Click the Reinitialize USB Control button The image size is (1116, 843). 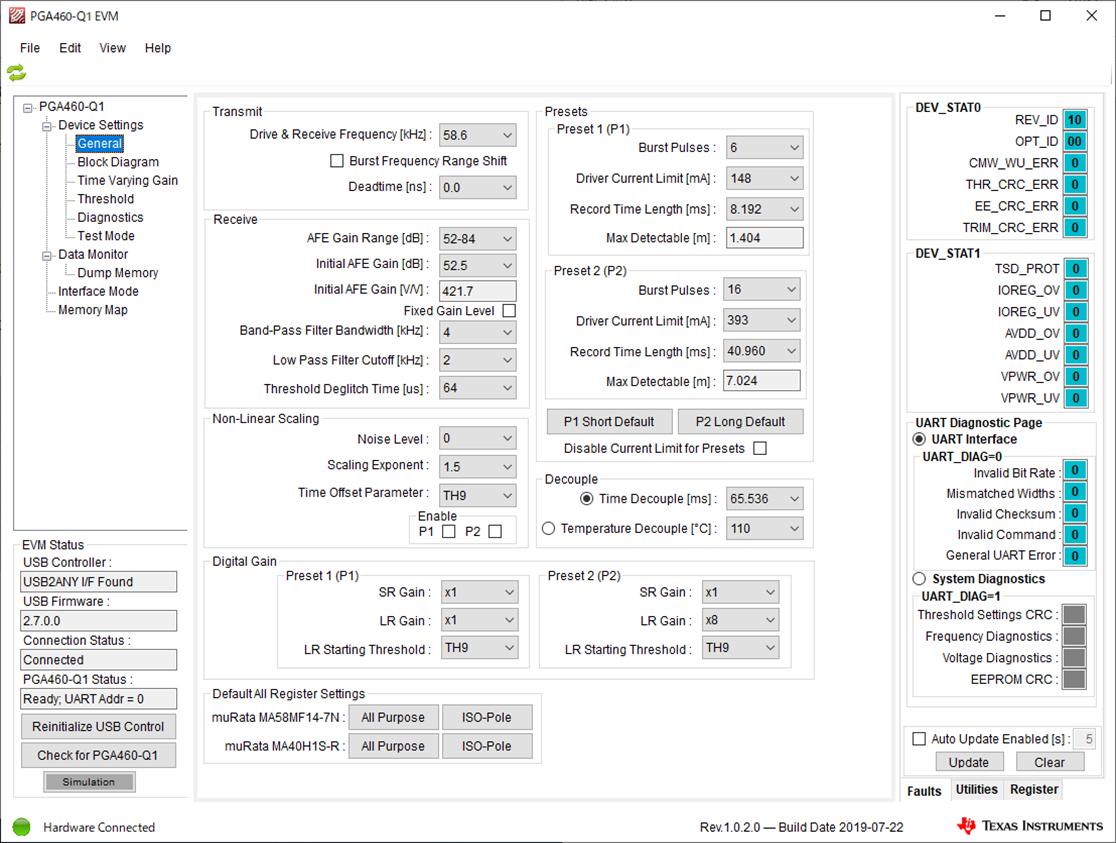pyautogui.click(x=98, y=727)
